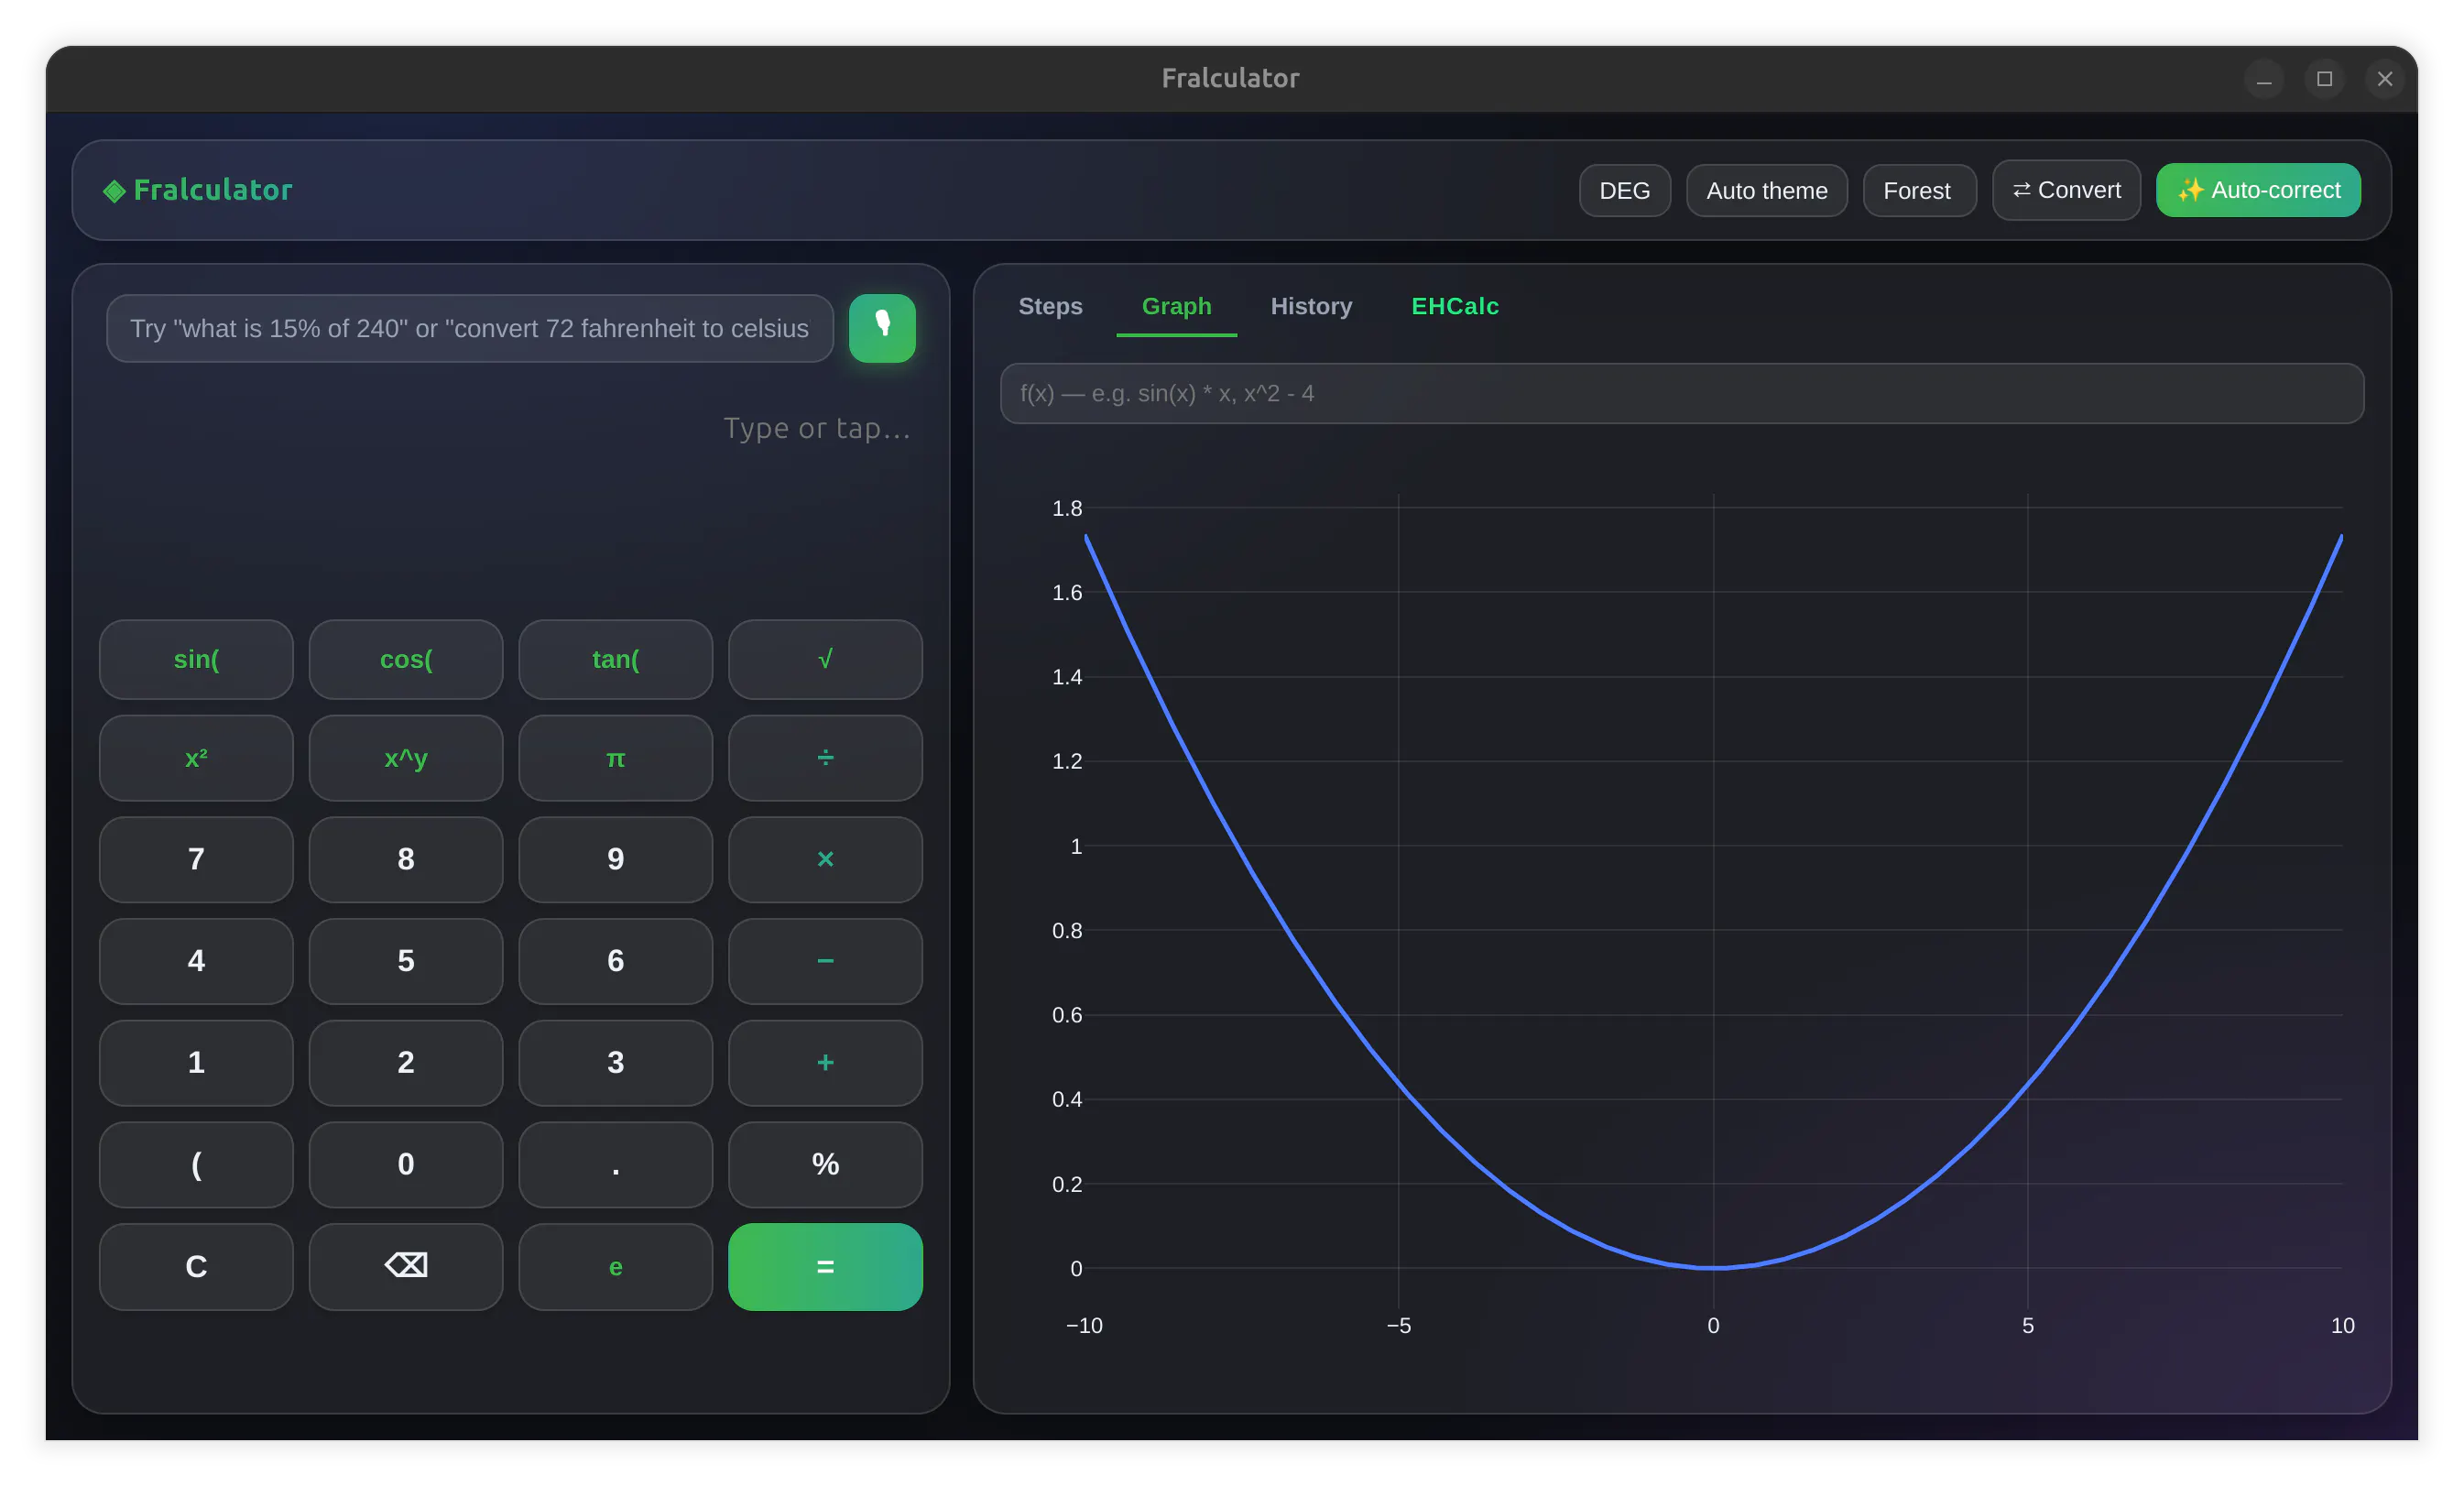Tap the percent key

825,1164
